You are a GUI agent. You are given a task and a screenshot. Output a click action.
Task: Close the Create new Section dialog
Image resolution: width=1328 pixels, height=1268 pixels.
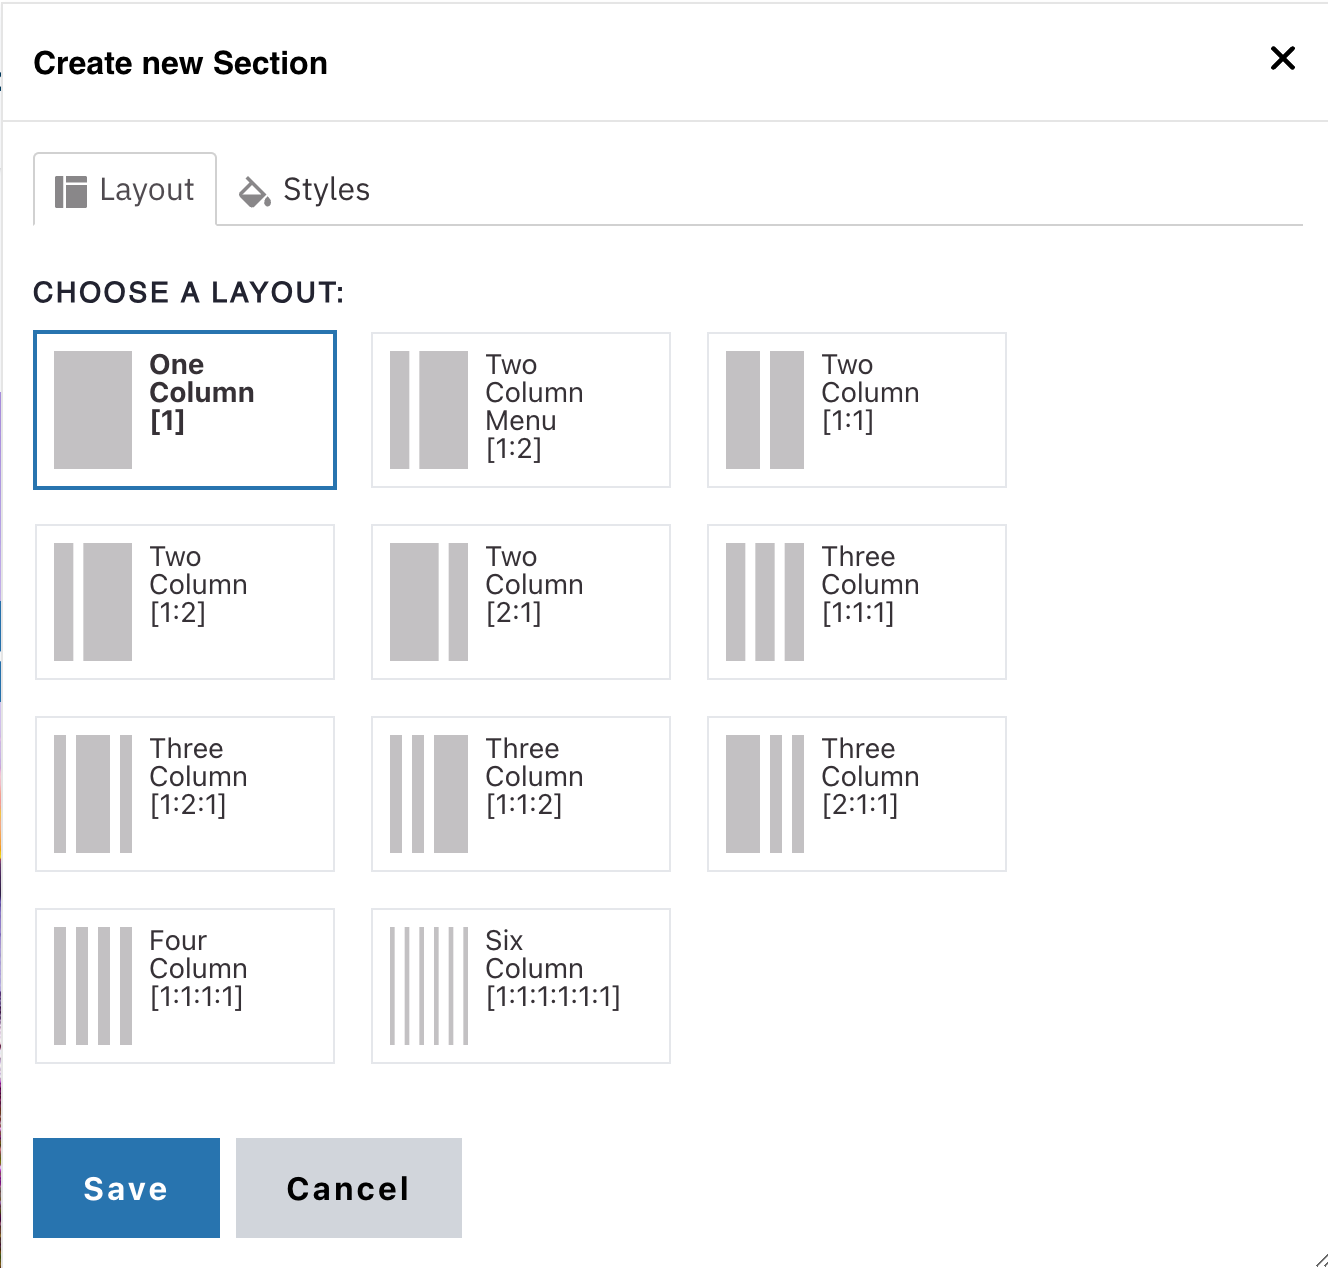pos(1282,58)
